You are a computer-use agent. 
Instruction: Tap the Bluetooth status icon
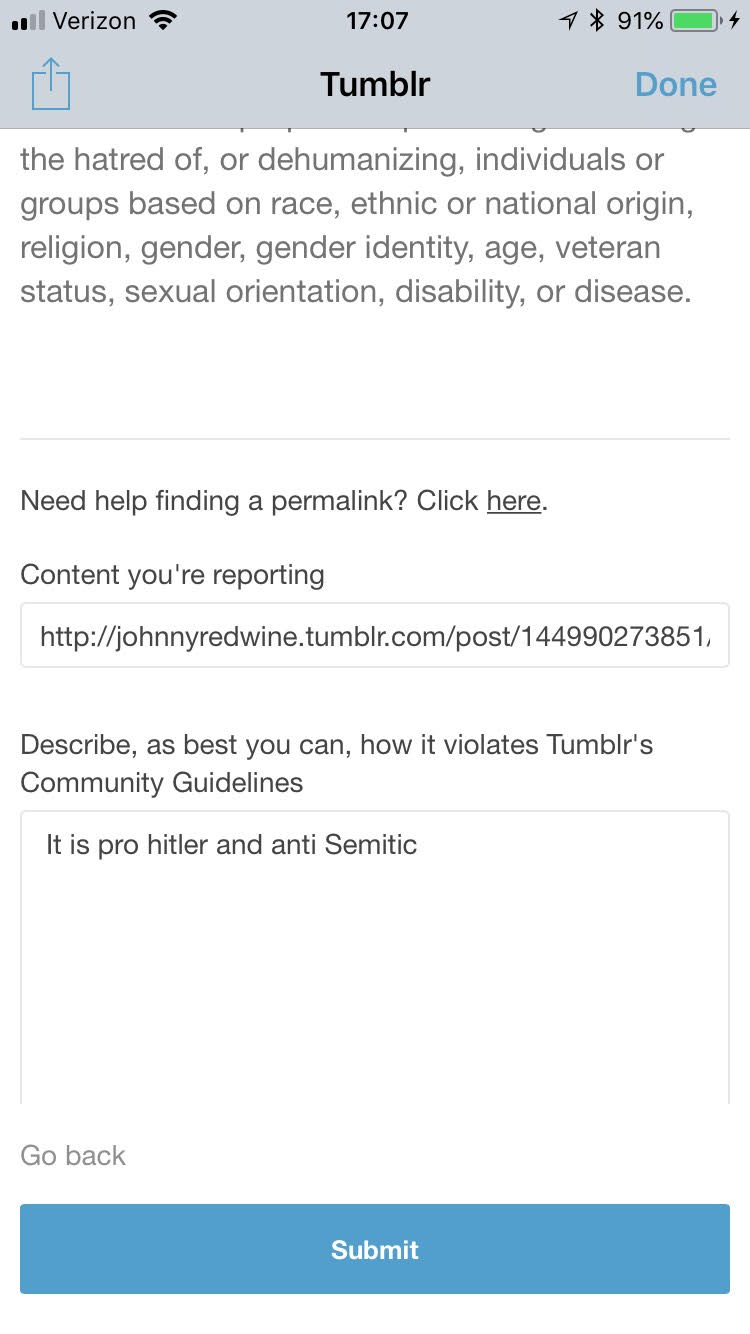click(x=597, y=20)
